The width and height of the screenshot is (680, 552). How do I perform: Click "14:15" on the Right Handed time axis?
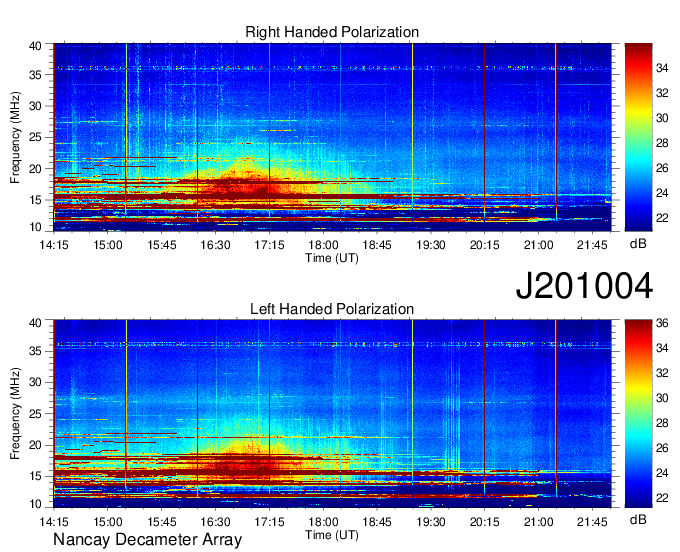(54, 245)
